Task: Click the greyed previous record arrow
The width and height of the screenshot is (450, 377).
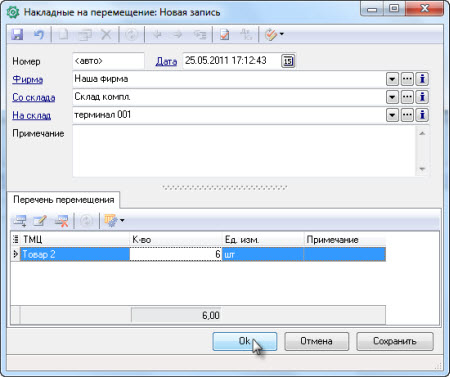Action: pyautogui.click(x=157, y=34)
